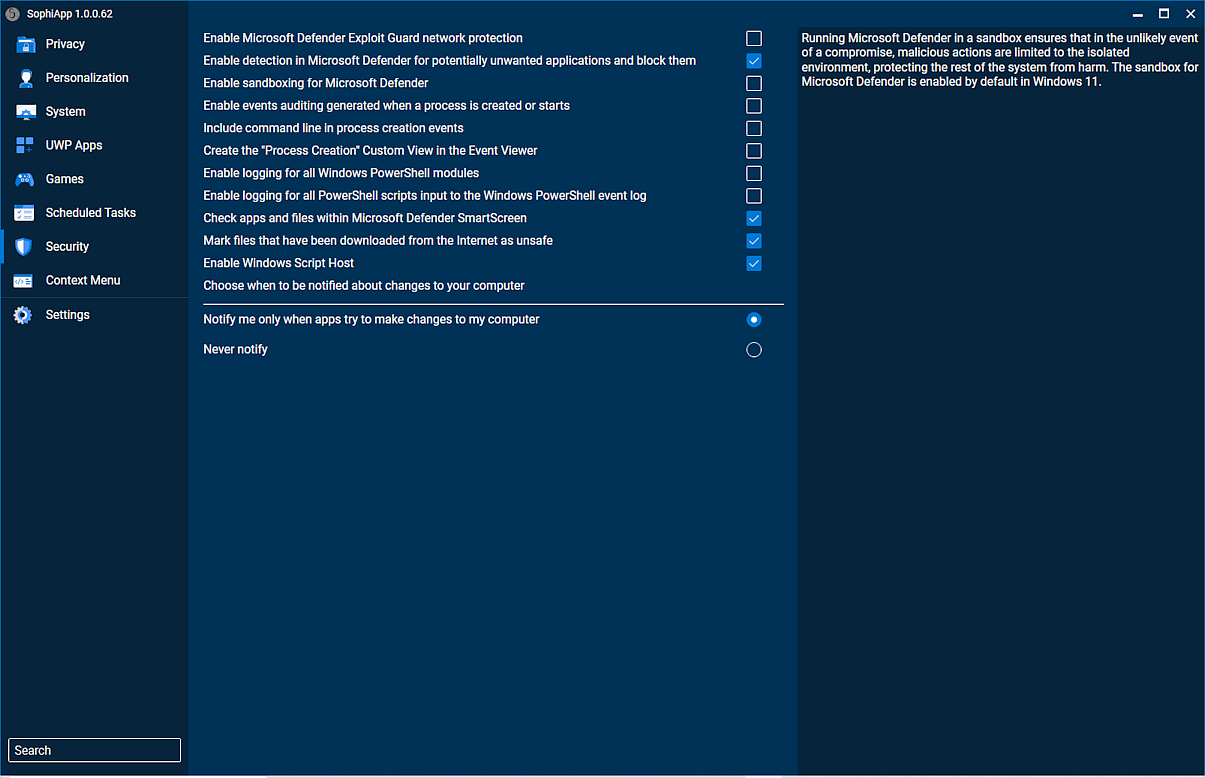
Task: Open the Personalization section
Action: tap(87, 78)
